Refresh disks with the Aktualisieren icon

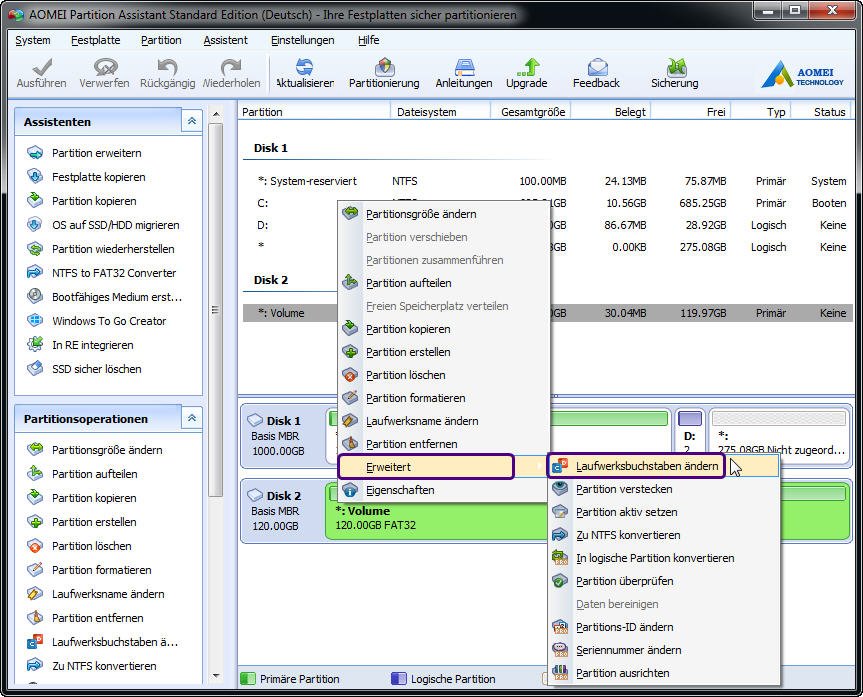(304, 68)
